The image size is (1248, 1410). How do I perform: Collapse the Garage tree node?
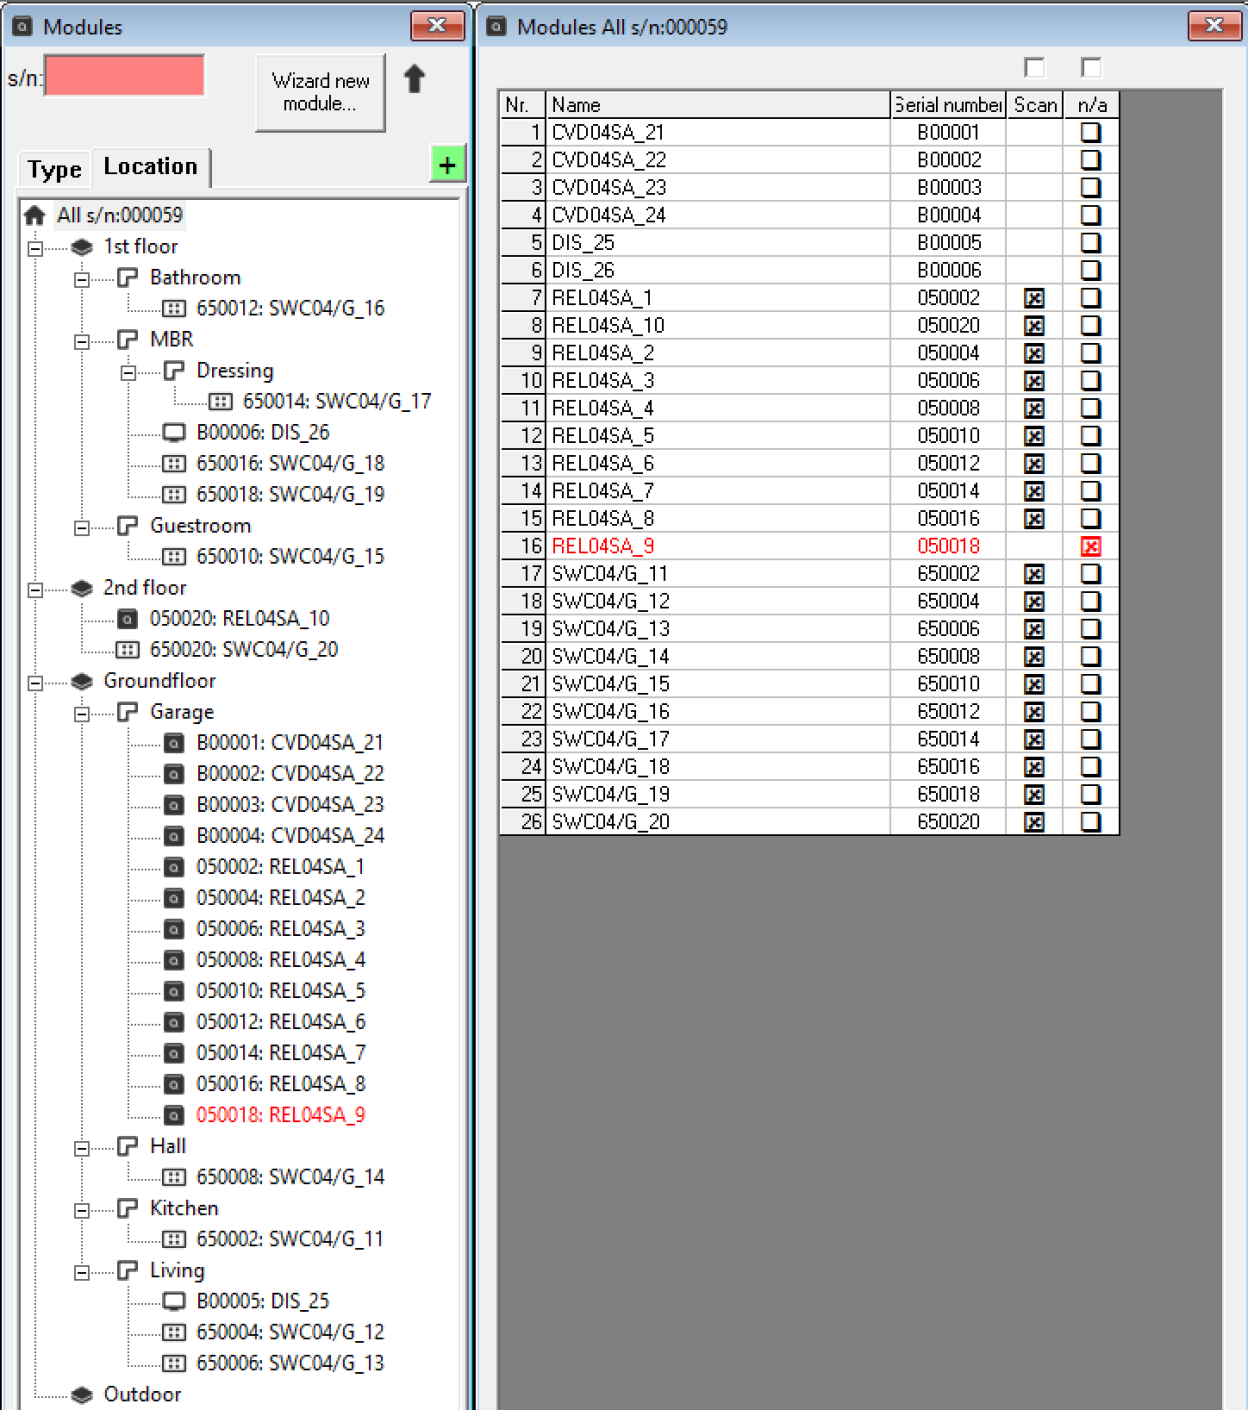82,713
